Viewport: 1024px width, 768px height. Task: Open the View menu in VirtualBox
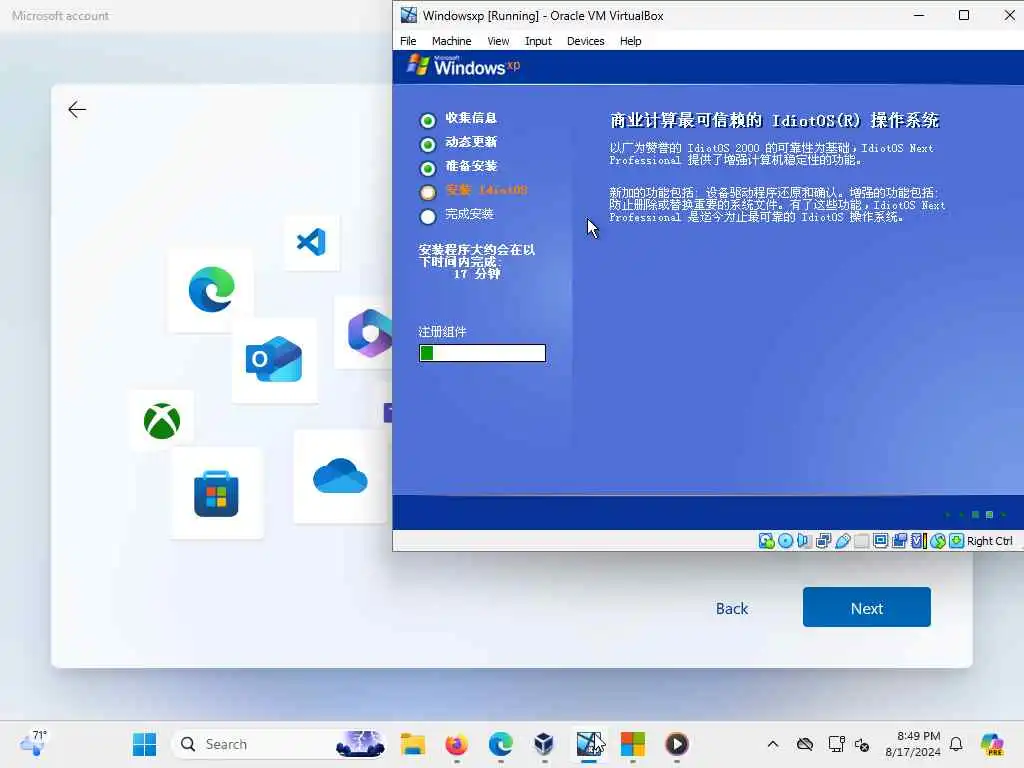(x=498, y=40)
